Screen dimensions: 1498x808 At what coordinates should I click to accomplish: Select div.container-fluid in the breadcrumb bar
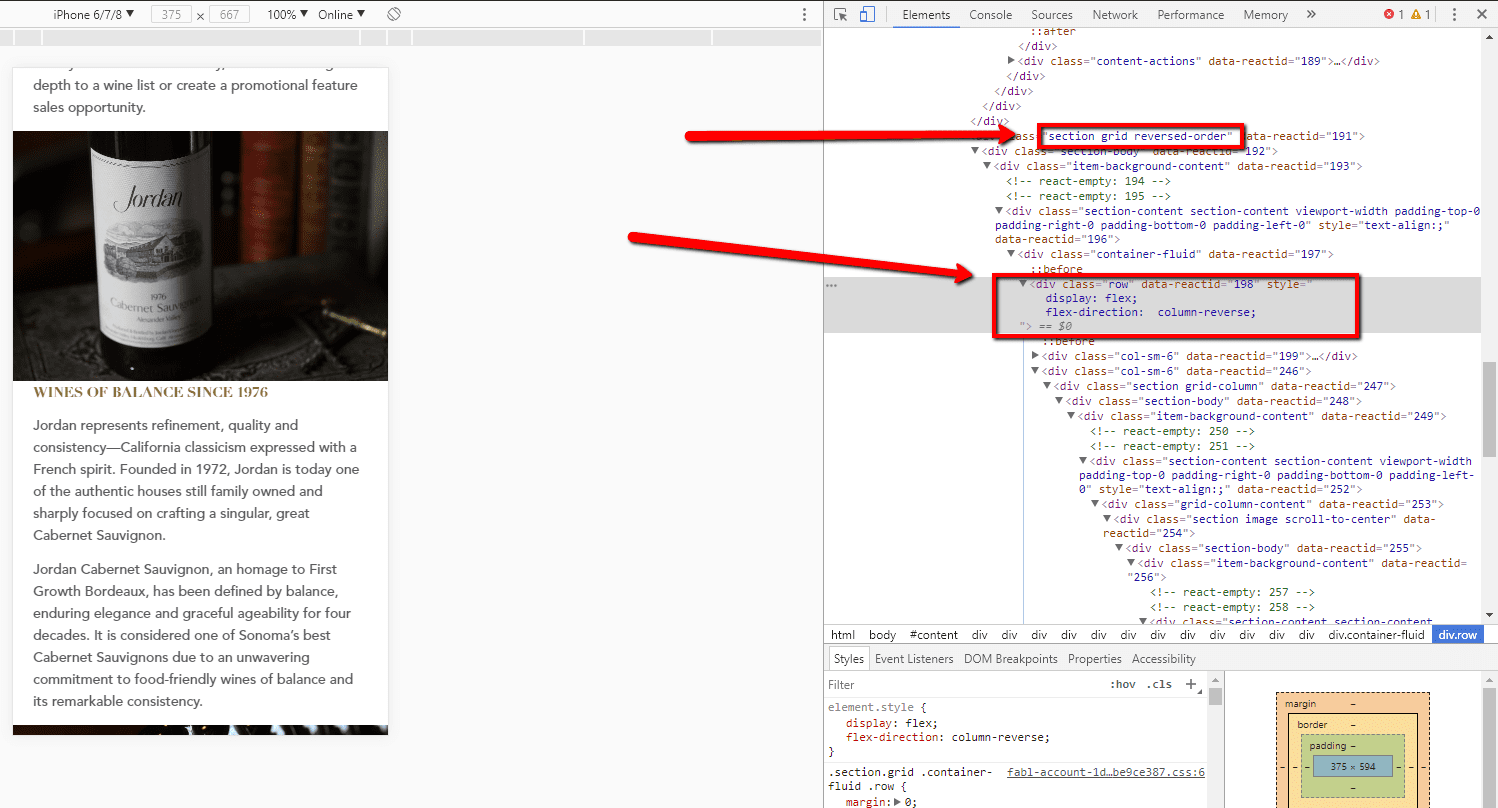click(1376, 635)
